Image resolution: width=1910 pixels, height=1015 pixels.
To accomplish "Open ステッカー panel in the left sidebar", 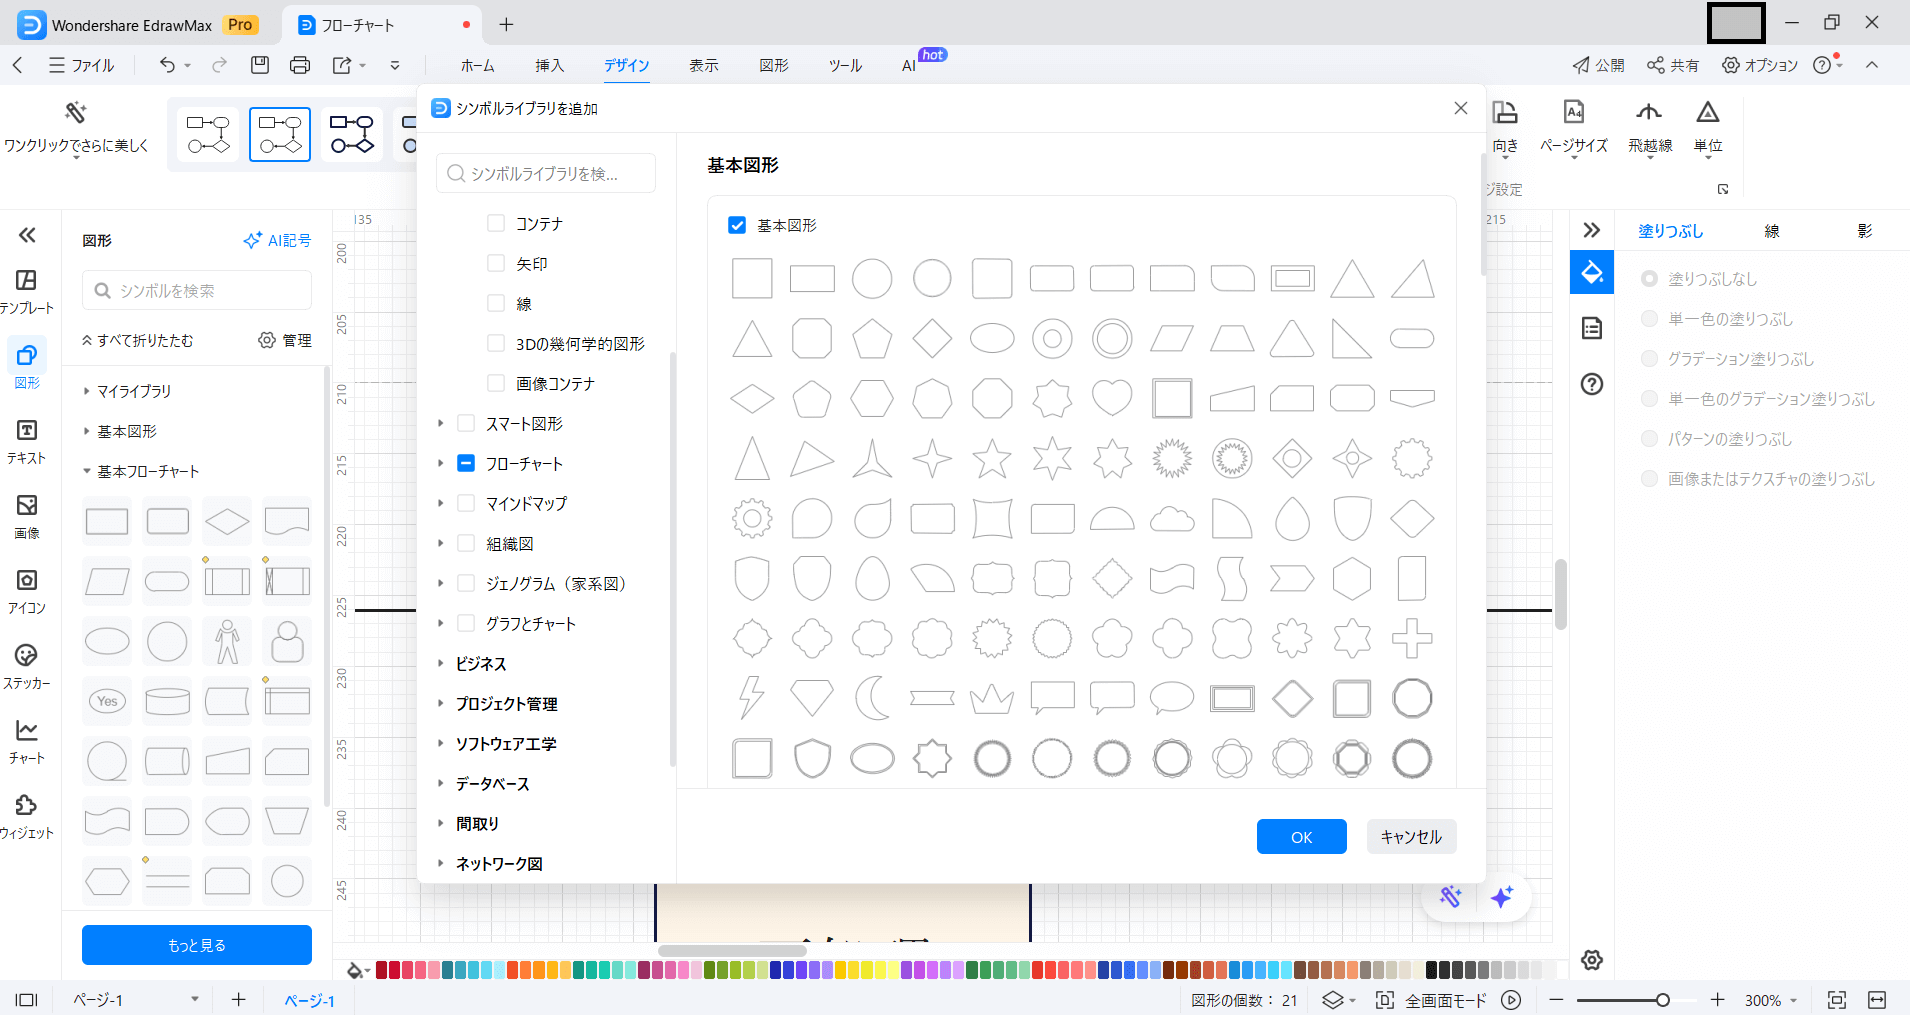I will tap(27, 667).
